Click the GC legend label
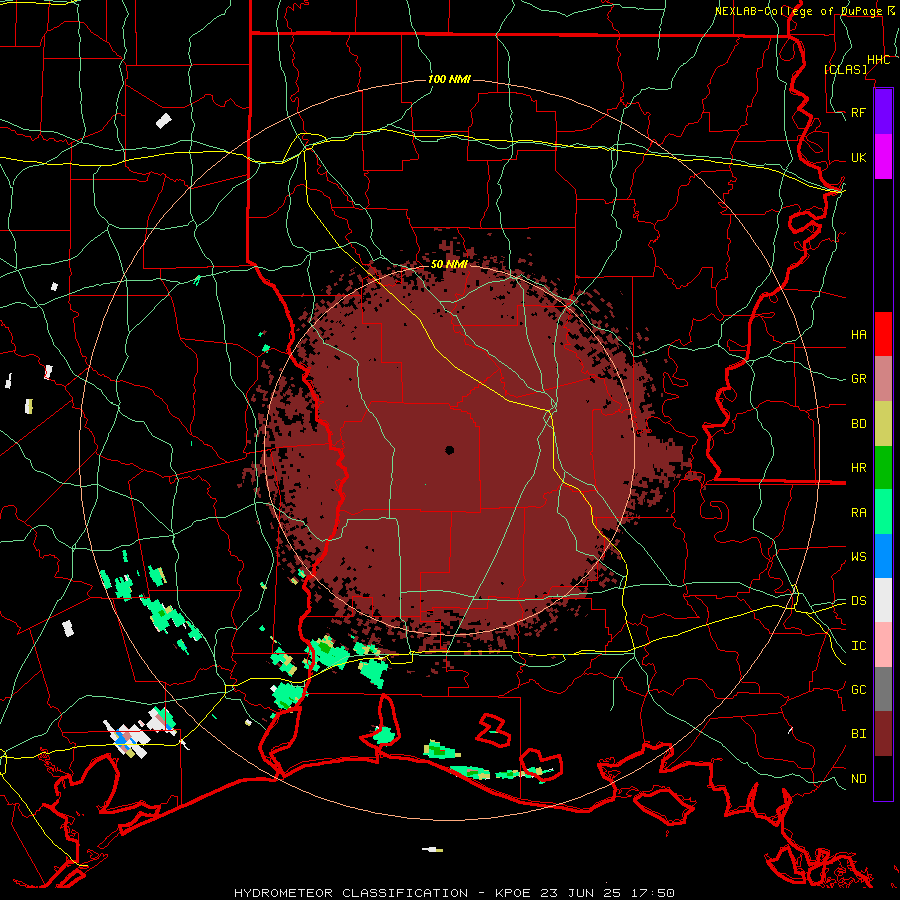The width and height of the screenshot is (900, 900). [858, 690]
